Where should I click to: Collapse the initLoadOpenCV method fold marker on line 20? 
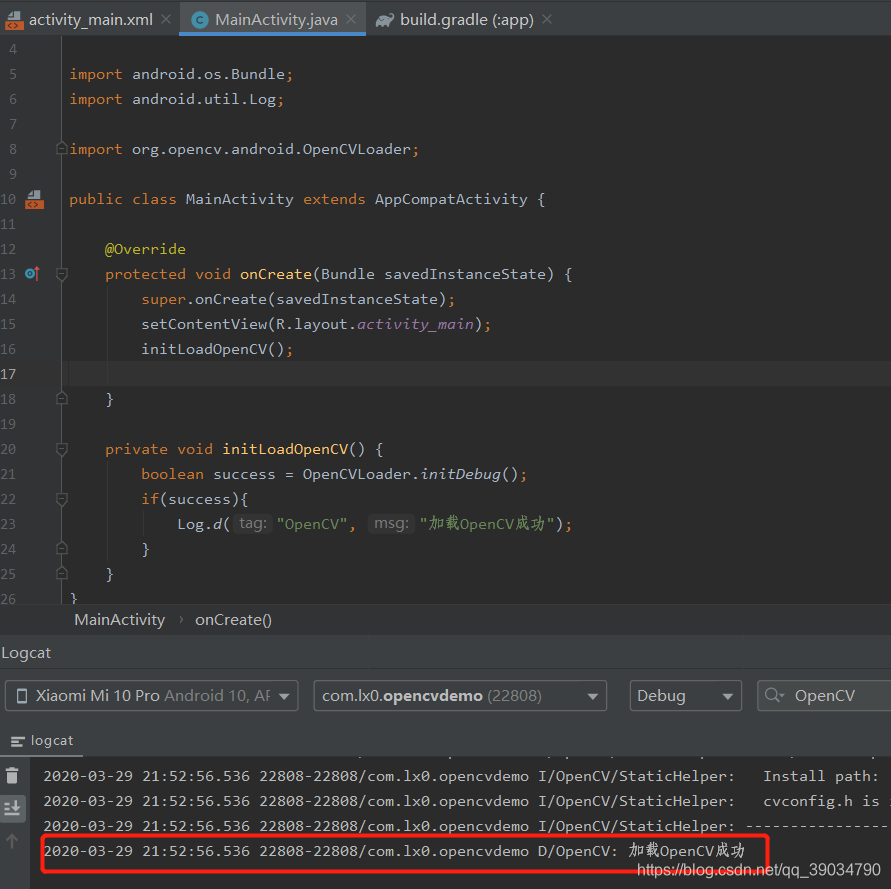[62, 450]
